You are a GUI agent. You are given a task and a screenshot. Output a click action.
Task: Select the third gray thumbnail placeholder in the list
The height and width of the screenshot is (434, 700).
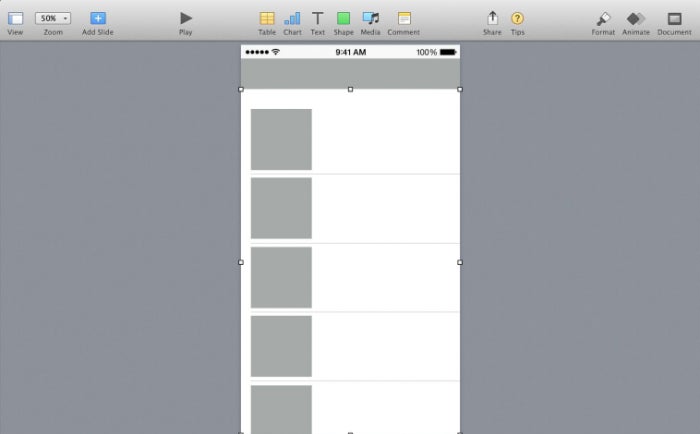pyautogui.click(x=281, y=277)
